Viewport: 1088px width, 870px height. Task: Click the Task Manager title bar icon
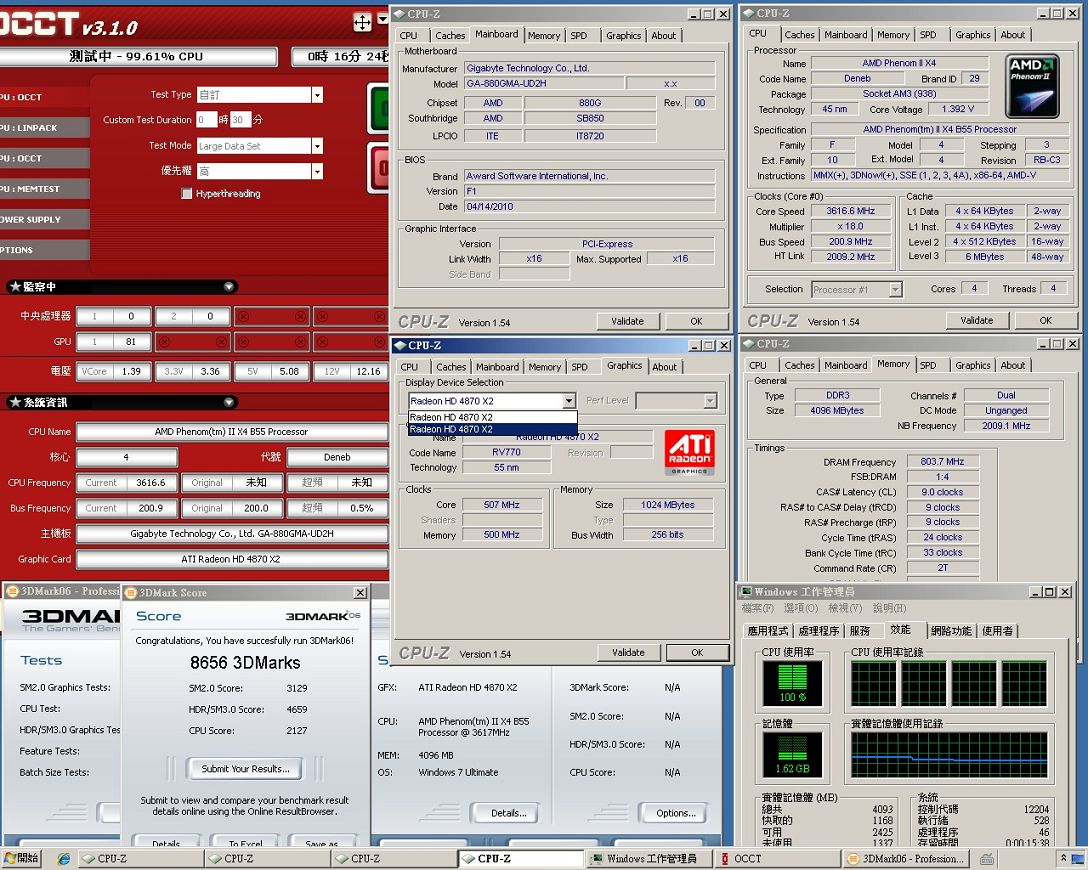tap(746, 591)
